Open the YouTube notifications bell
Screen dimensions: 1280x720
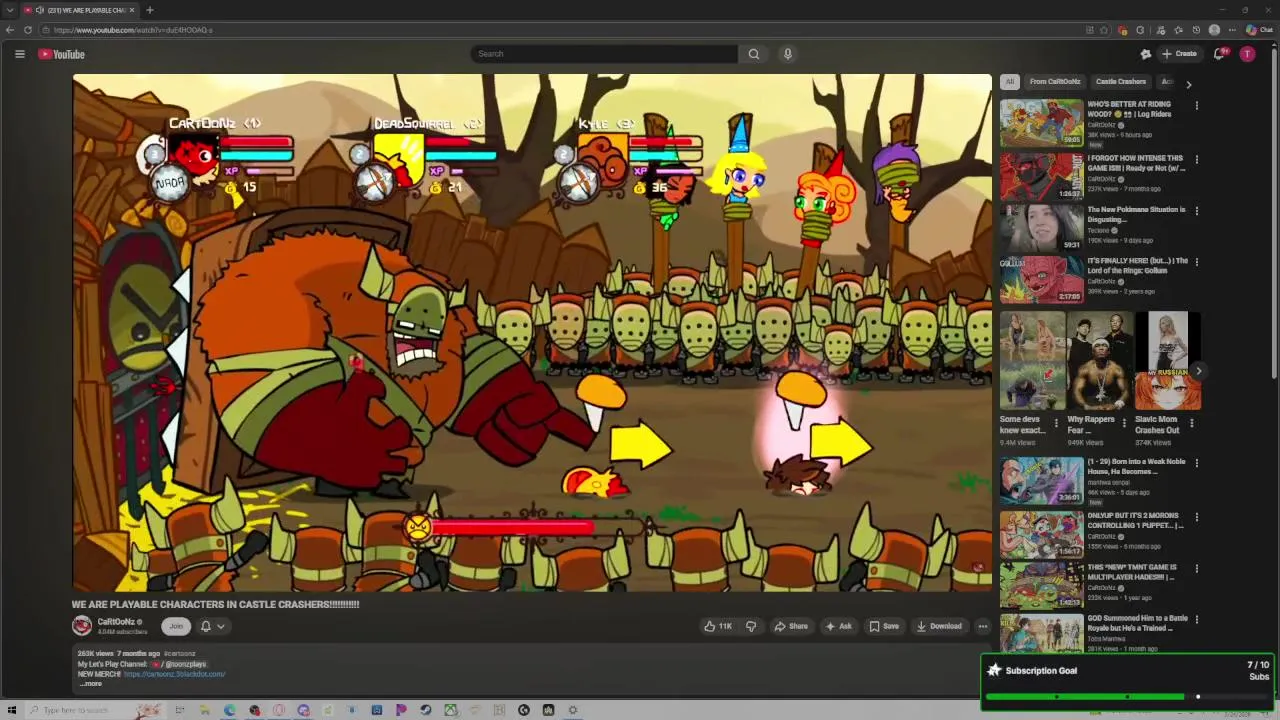pos(1219,54)
